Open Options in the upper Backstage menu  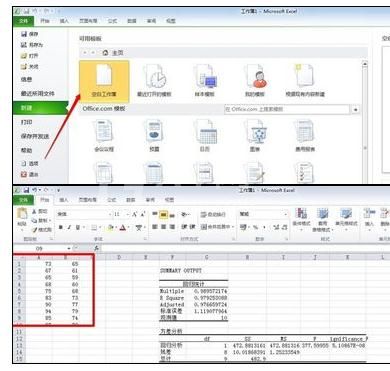coord(30,163)
